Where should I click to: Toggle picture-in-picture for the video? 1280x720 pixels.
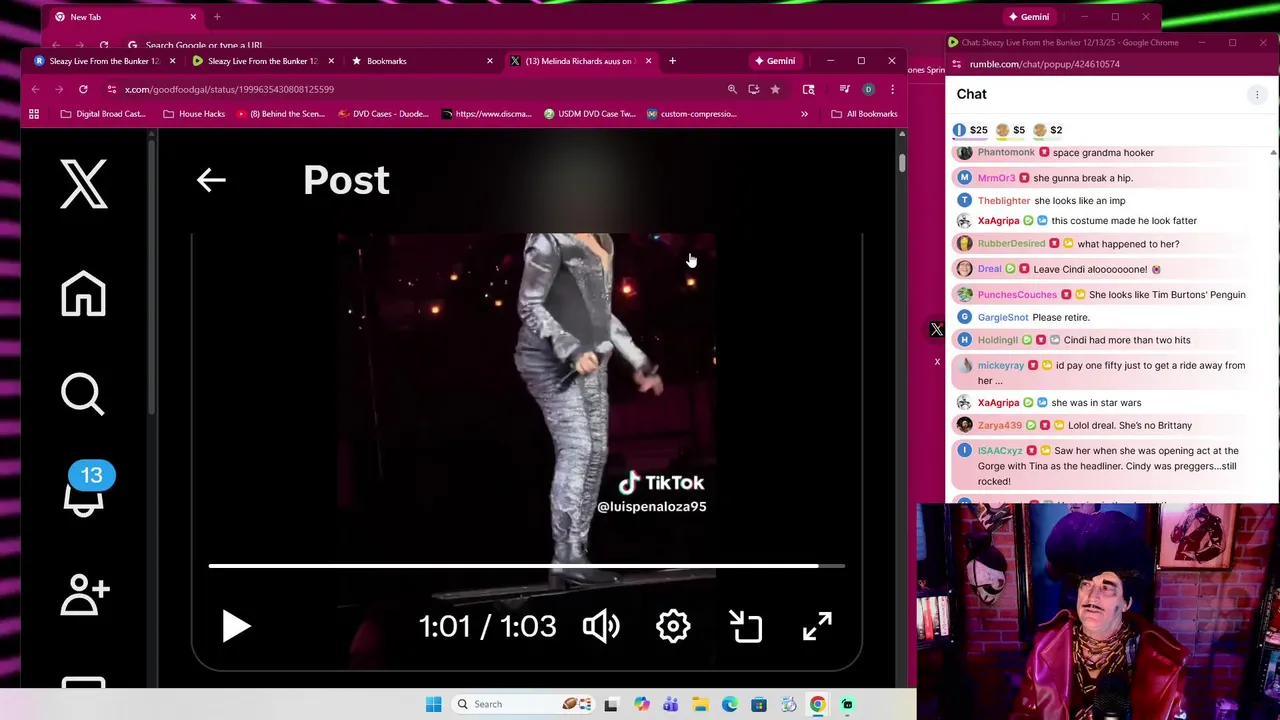click(x=746, y=626)
